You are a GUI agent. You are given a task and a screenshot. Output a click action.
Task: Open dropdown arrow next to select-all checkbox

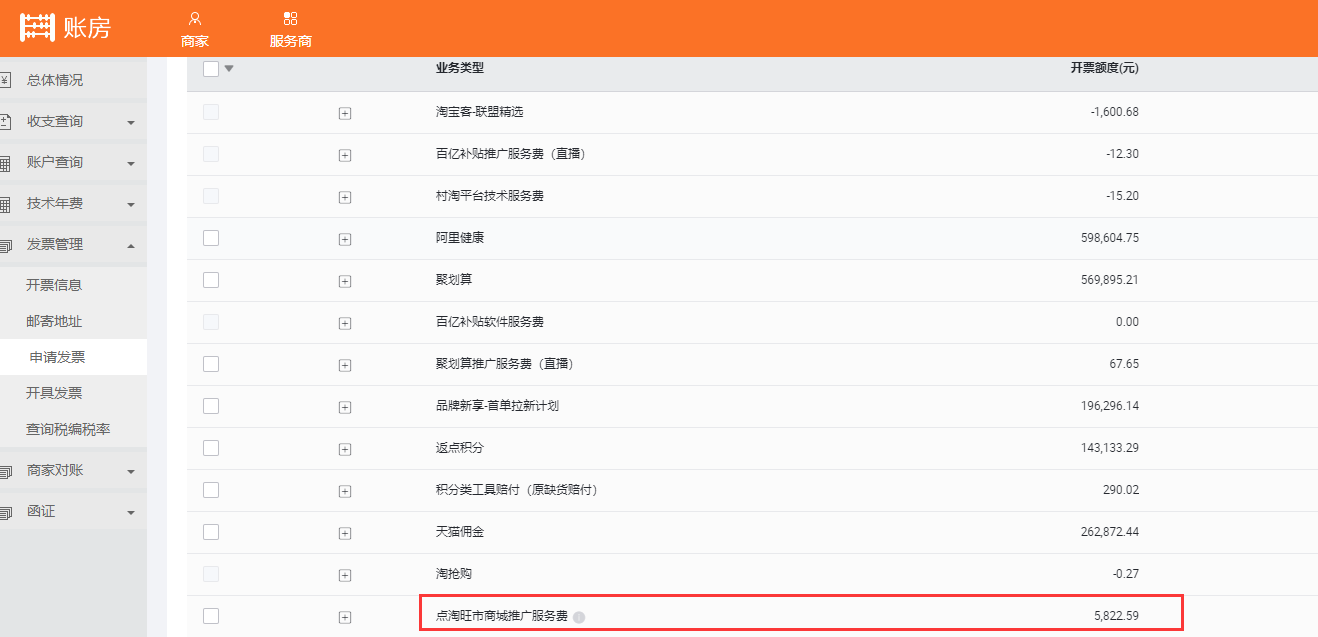pyautogui.click(x=229, y=69)
